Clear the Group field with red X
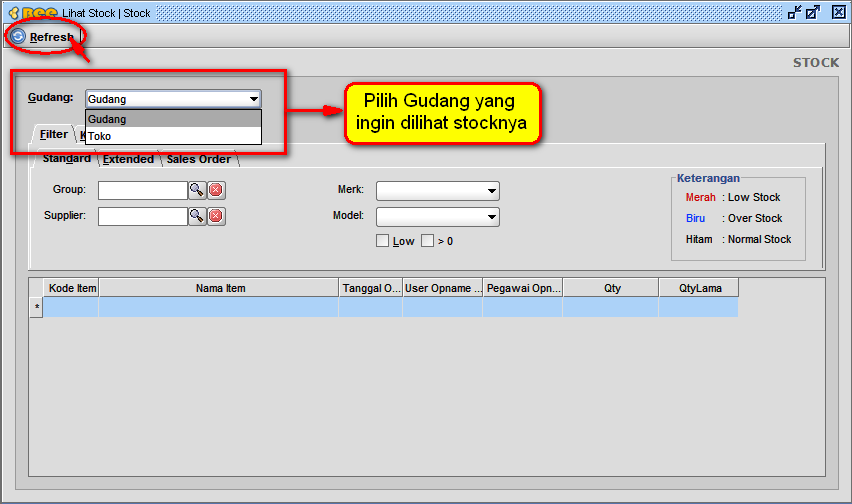The width and height of the screenshot is (852, 504). coord(216,190)
